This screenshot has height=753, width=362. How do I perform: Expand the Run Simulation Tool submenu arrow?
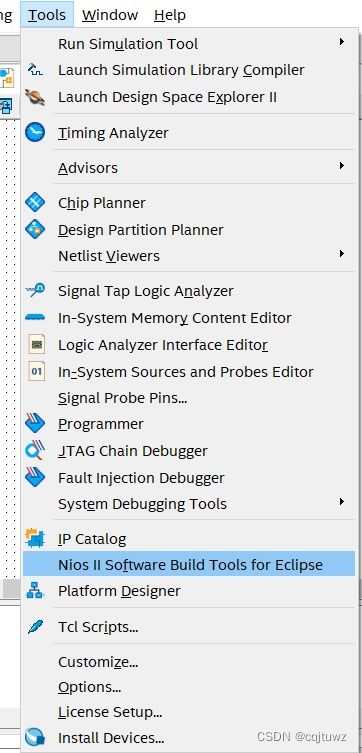(x=341, y=42)
